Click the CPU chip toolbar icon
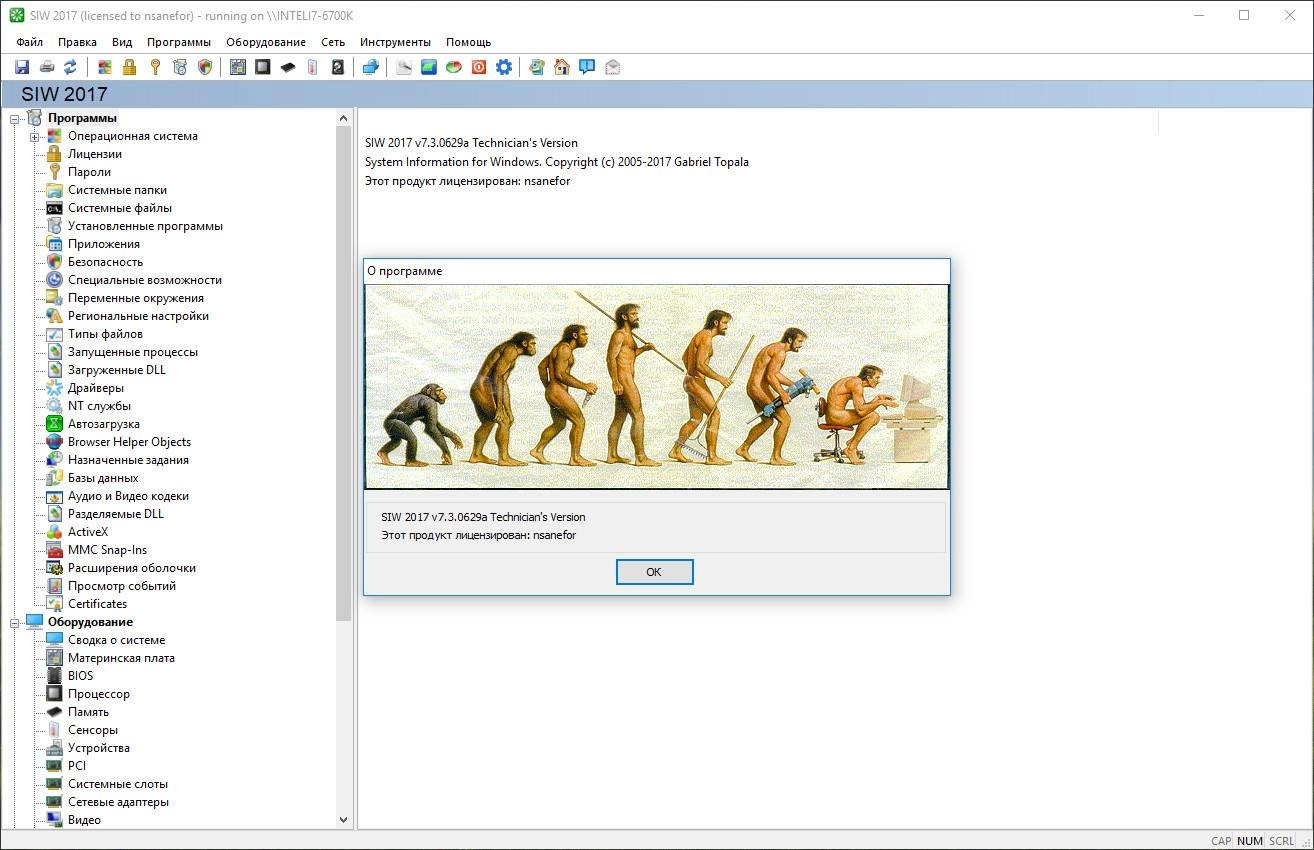1314x850 pixels. [263, 67]
